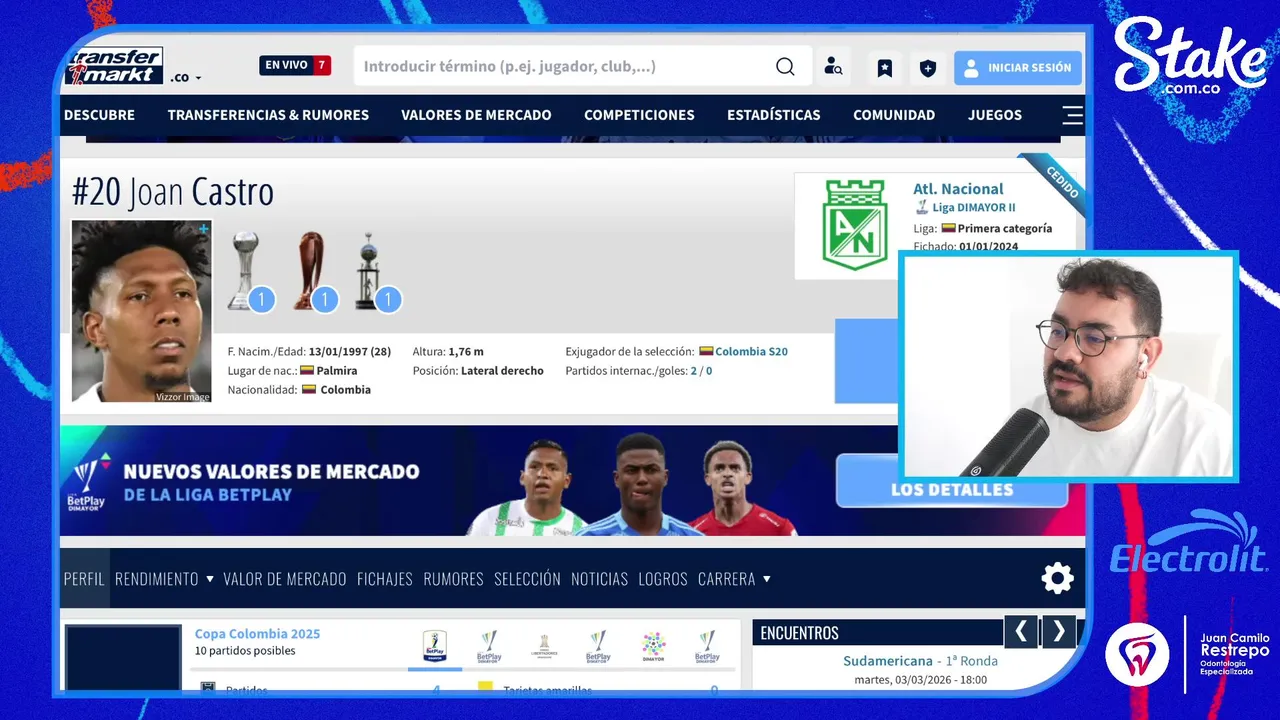Click the 'Primera categoría' league level text
Image resolution: width=1280 pixels, height=720 pixels.
point(1005,229)
